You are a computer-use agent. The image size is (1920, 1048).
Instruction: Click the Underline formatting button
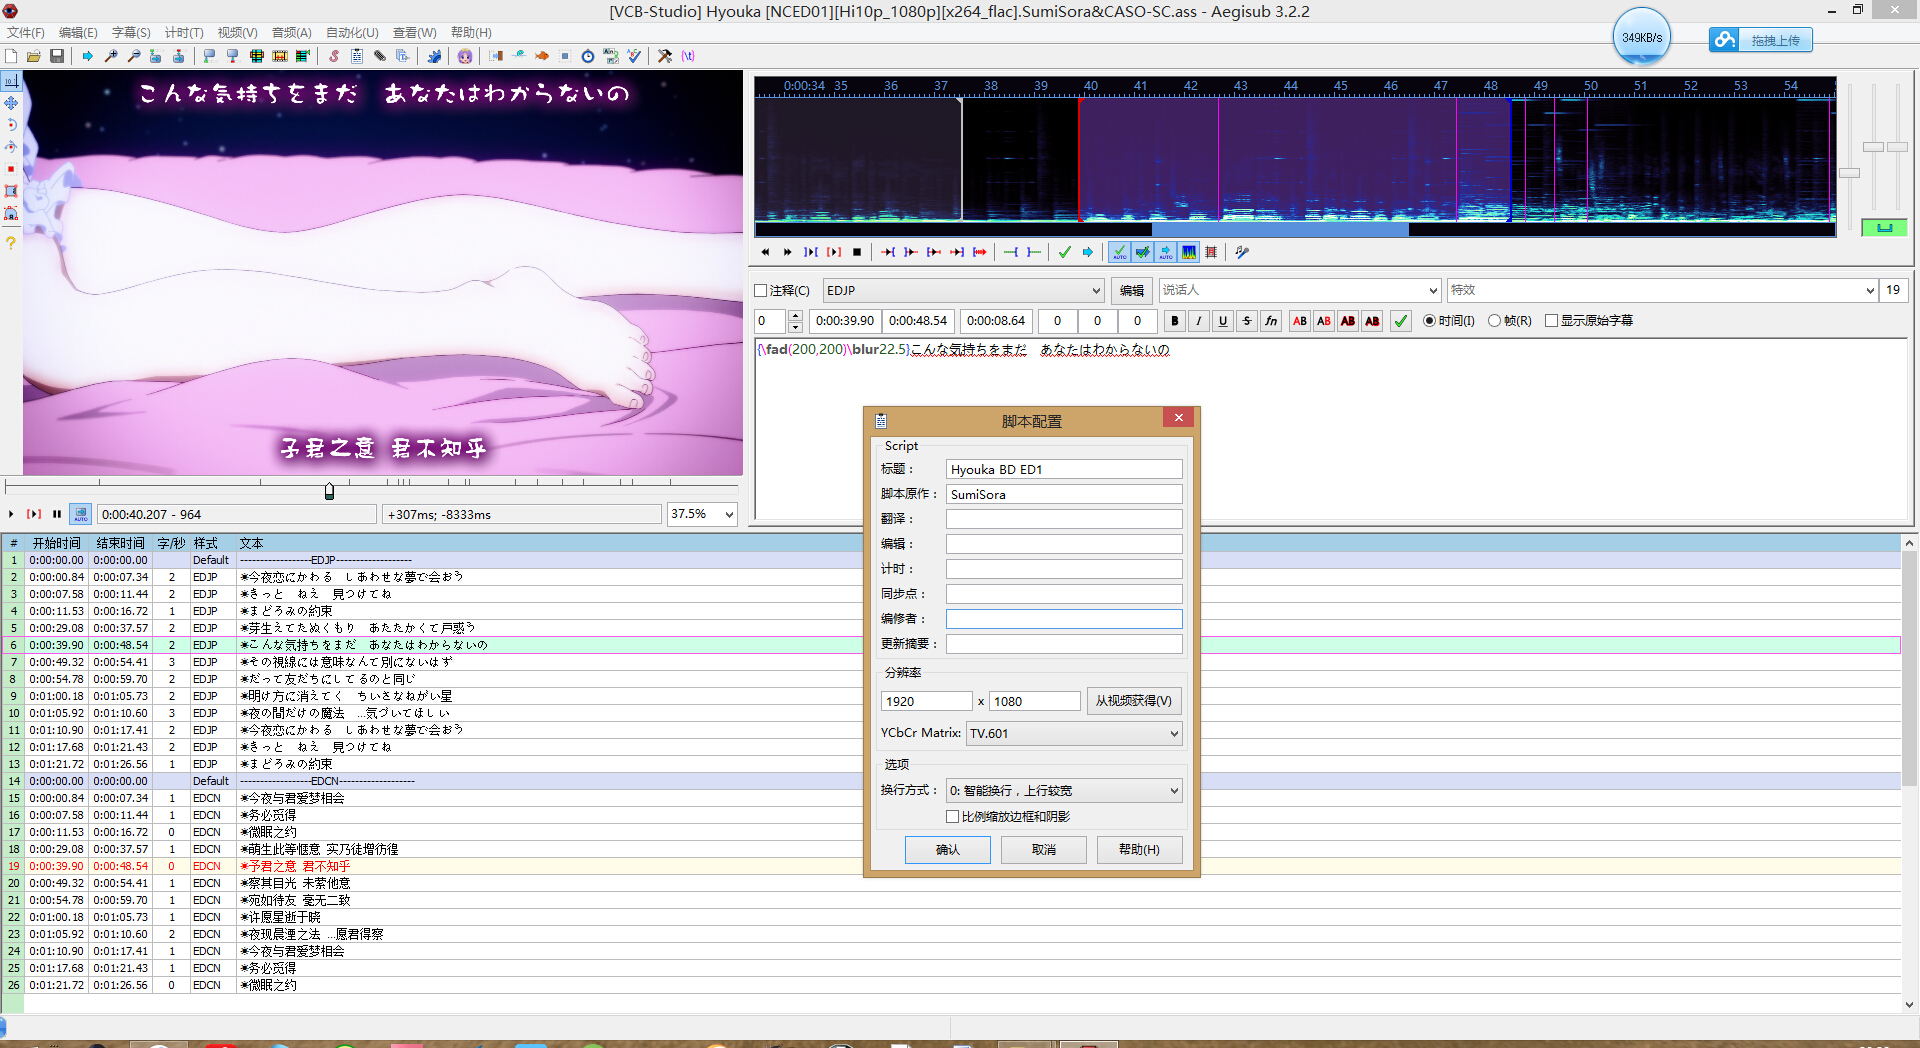tap(1223, 321)
